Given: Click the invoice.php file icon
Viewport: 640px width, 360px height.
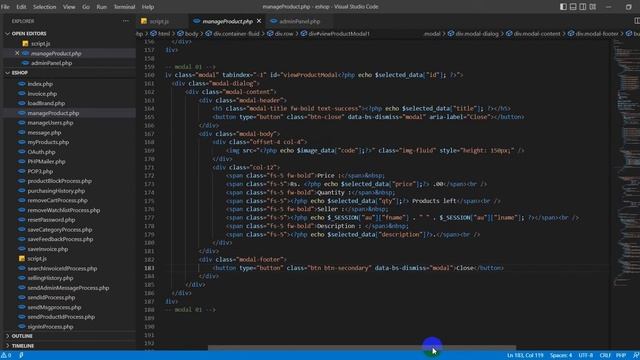Looking at the screenshot, I should click(x=22, y=93).
